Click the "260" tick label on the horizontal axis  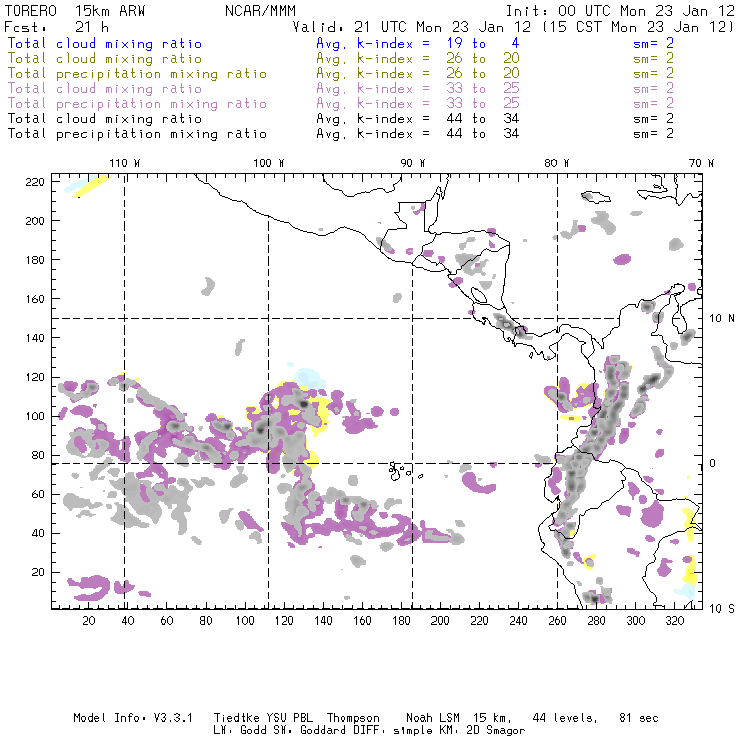[x=557, y=621]
